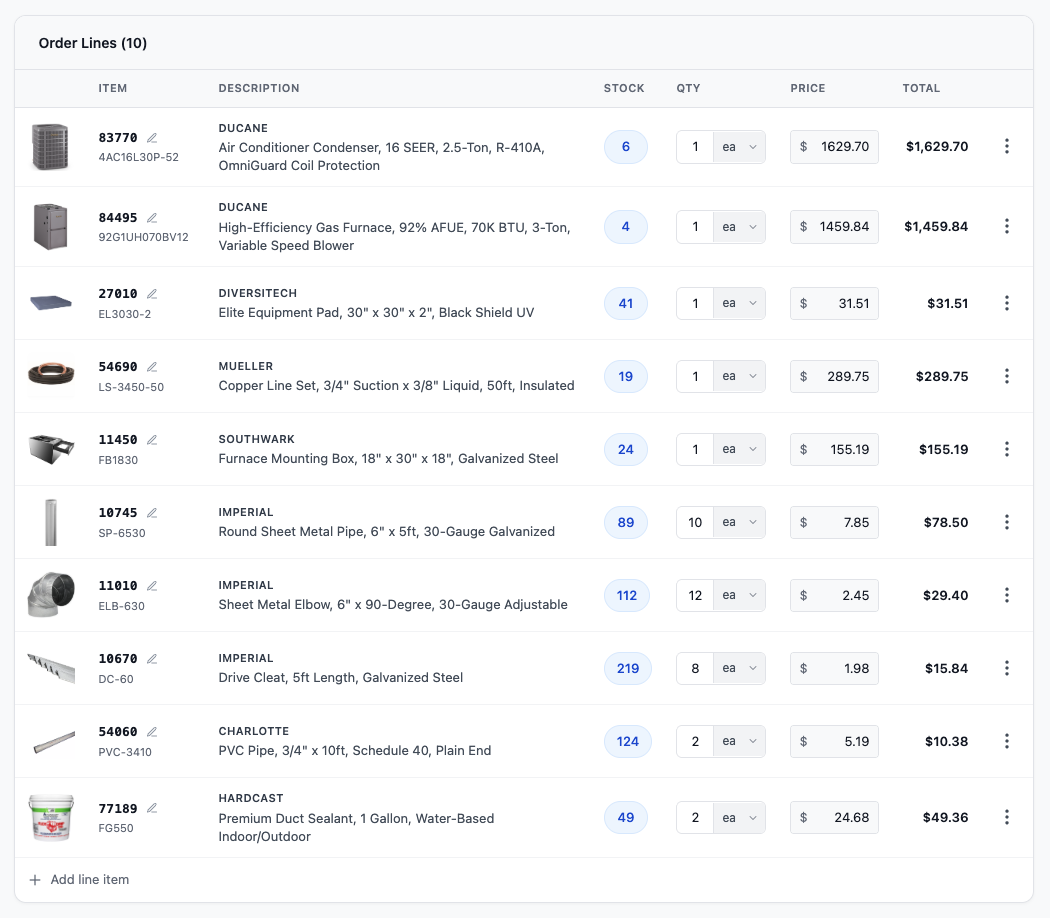Open the actions menu for the PVC pipe line
This screenshot has width=1050, height=918.
(x=1007, y=741)
